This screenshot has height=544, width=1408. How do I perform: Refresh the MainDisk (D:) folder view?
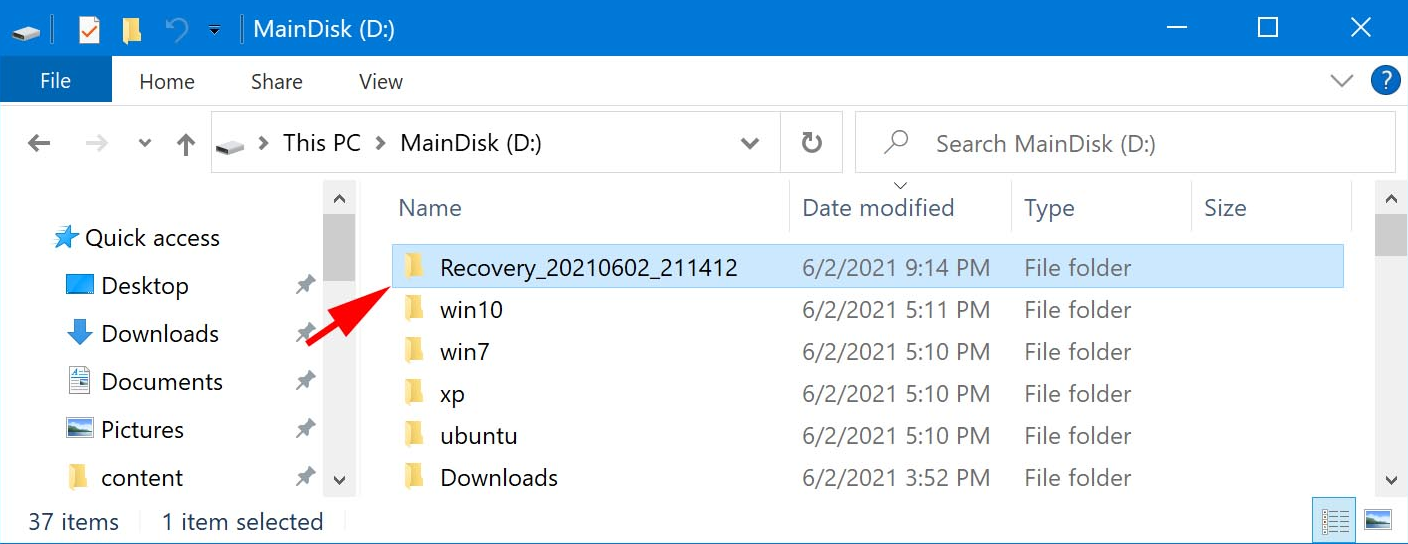click(x=812, y=143)
